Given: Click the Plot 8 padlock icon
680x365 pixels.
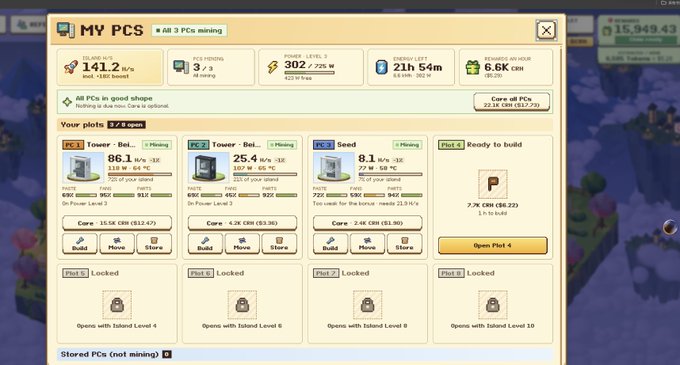Looking at the screenshot, I should coord(493,305).
